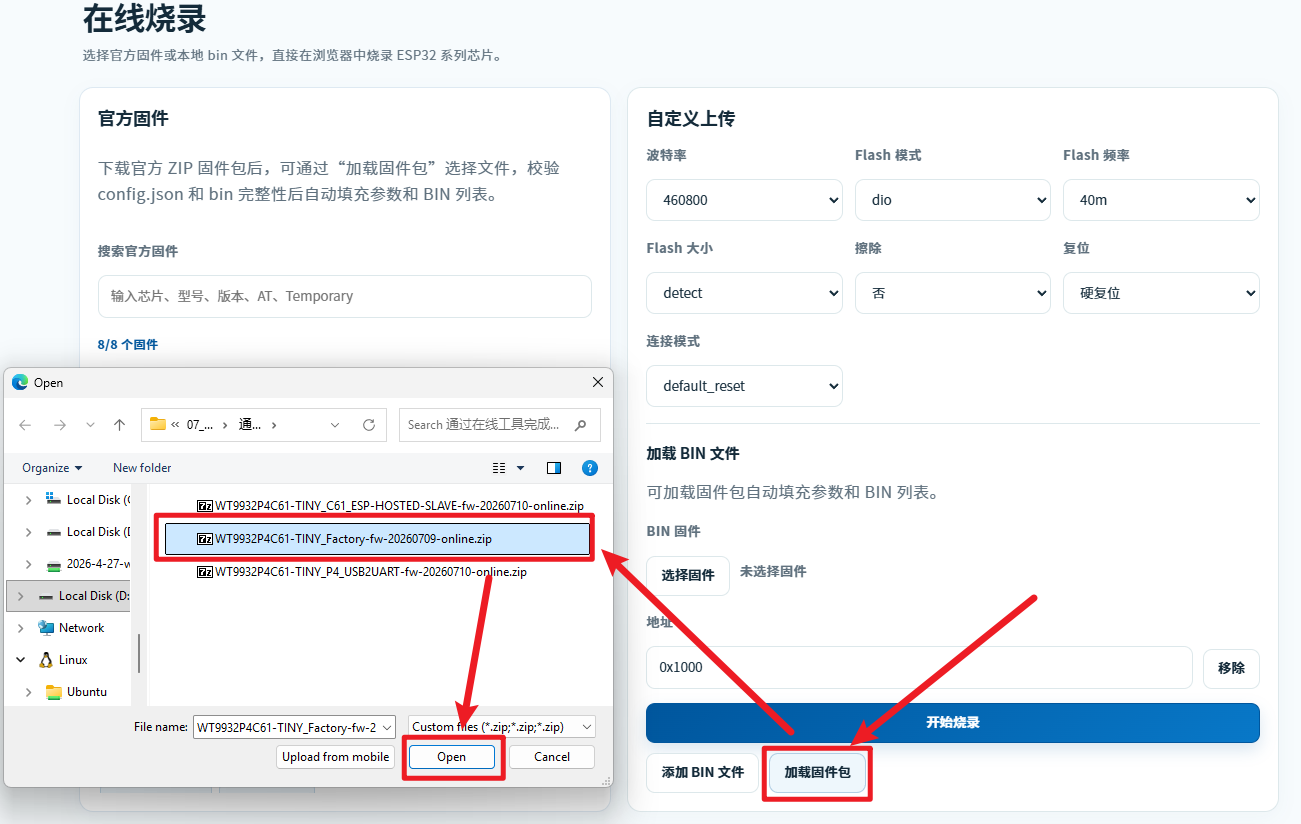Click the 开始烧录 button

pyautogui.click(x=953, y=723)
